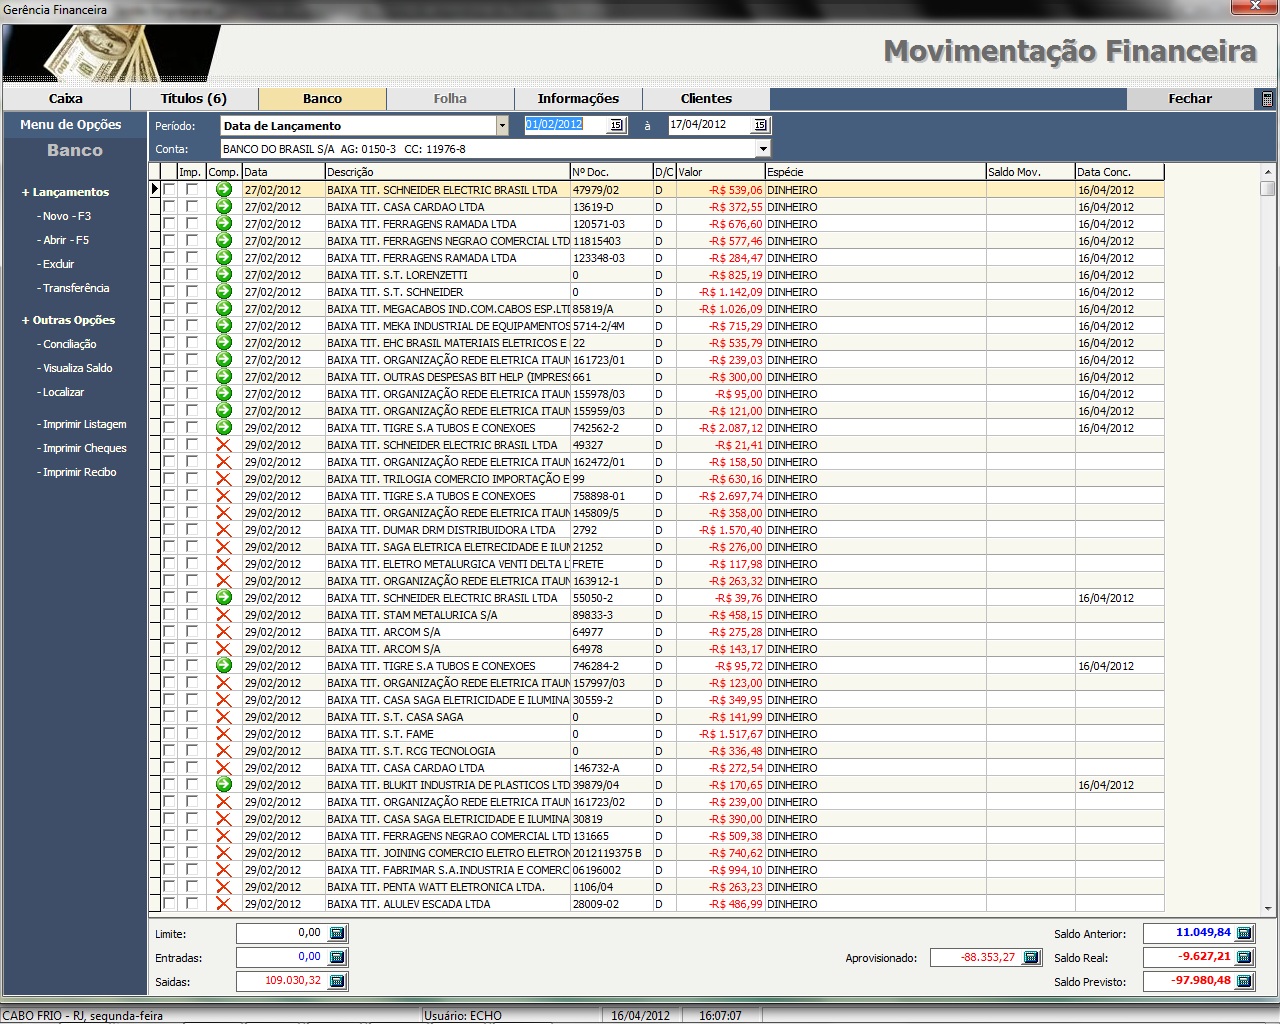
Task: Click red X icon on PENTA WATT ELETRONICA row
Action: 224,887
